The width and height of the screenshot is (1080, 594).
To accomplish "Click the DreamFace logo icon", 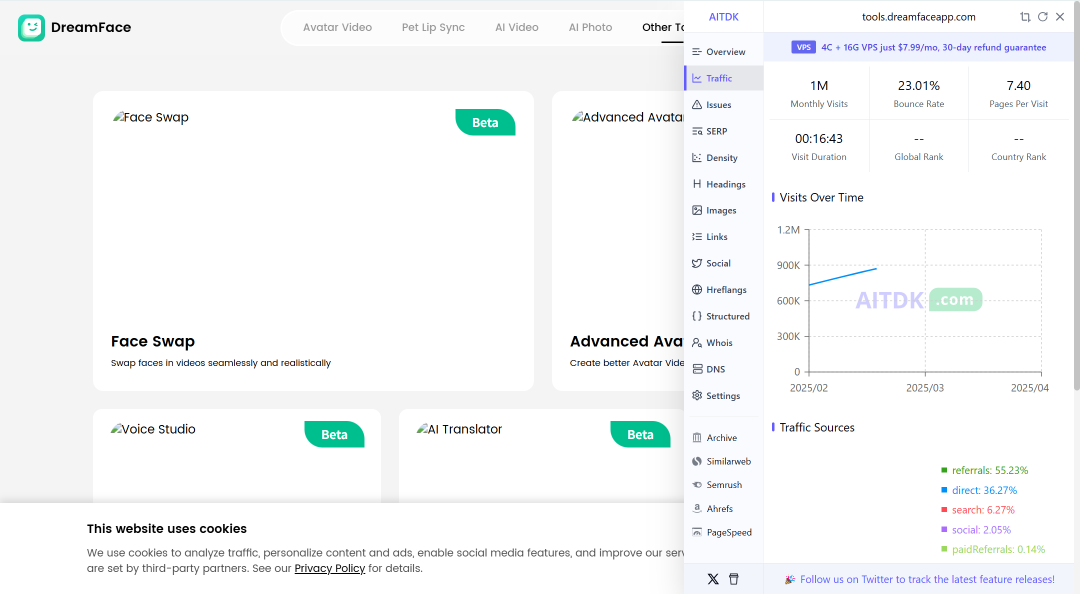I will pyautogui.click(x=31, y=28).
